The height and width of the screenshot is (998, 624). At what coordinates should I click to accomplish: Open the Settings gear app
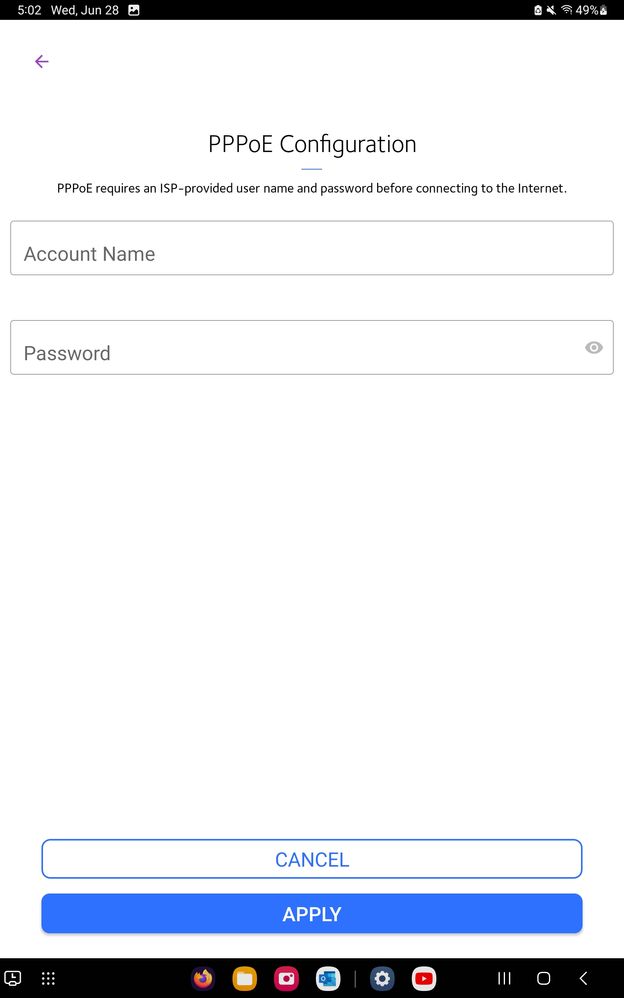pyautogui.click(x=382, y=978)
